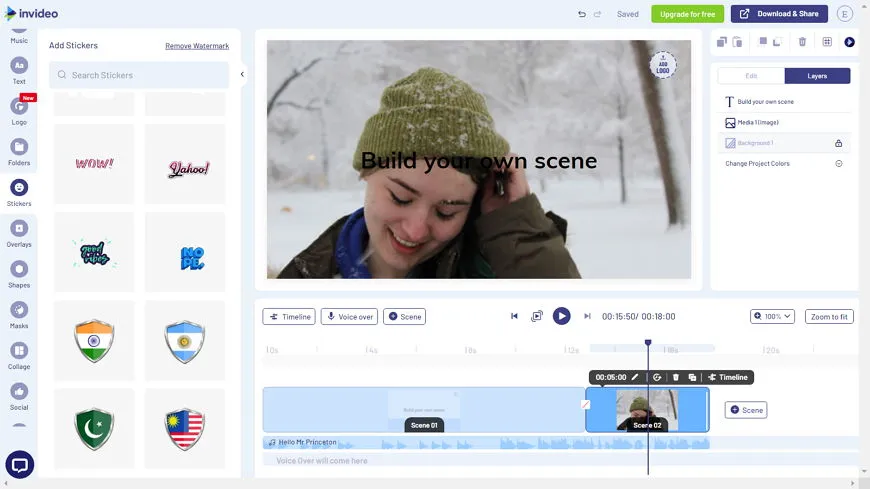
Task: Unlock the Background 1 layer
Action: [x=838, y=143]
